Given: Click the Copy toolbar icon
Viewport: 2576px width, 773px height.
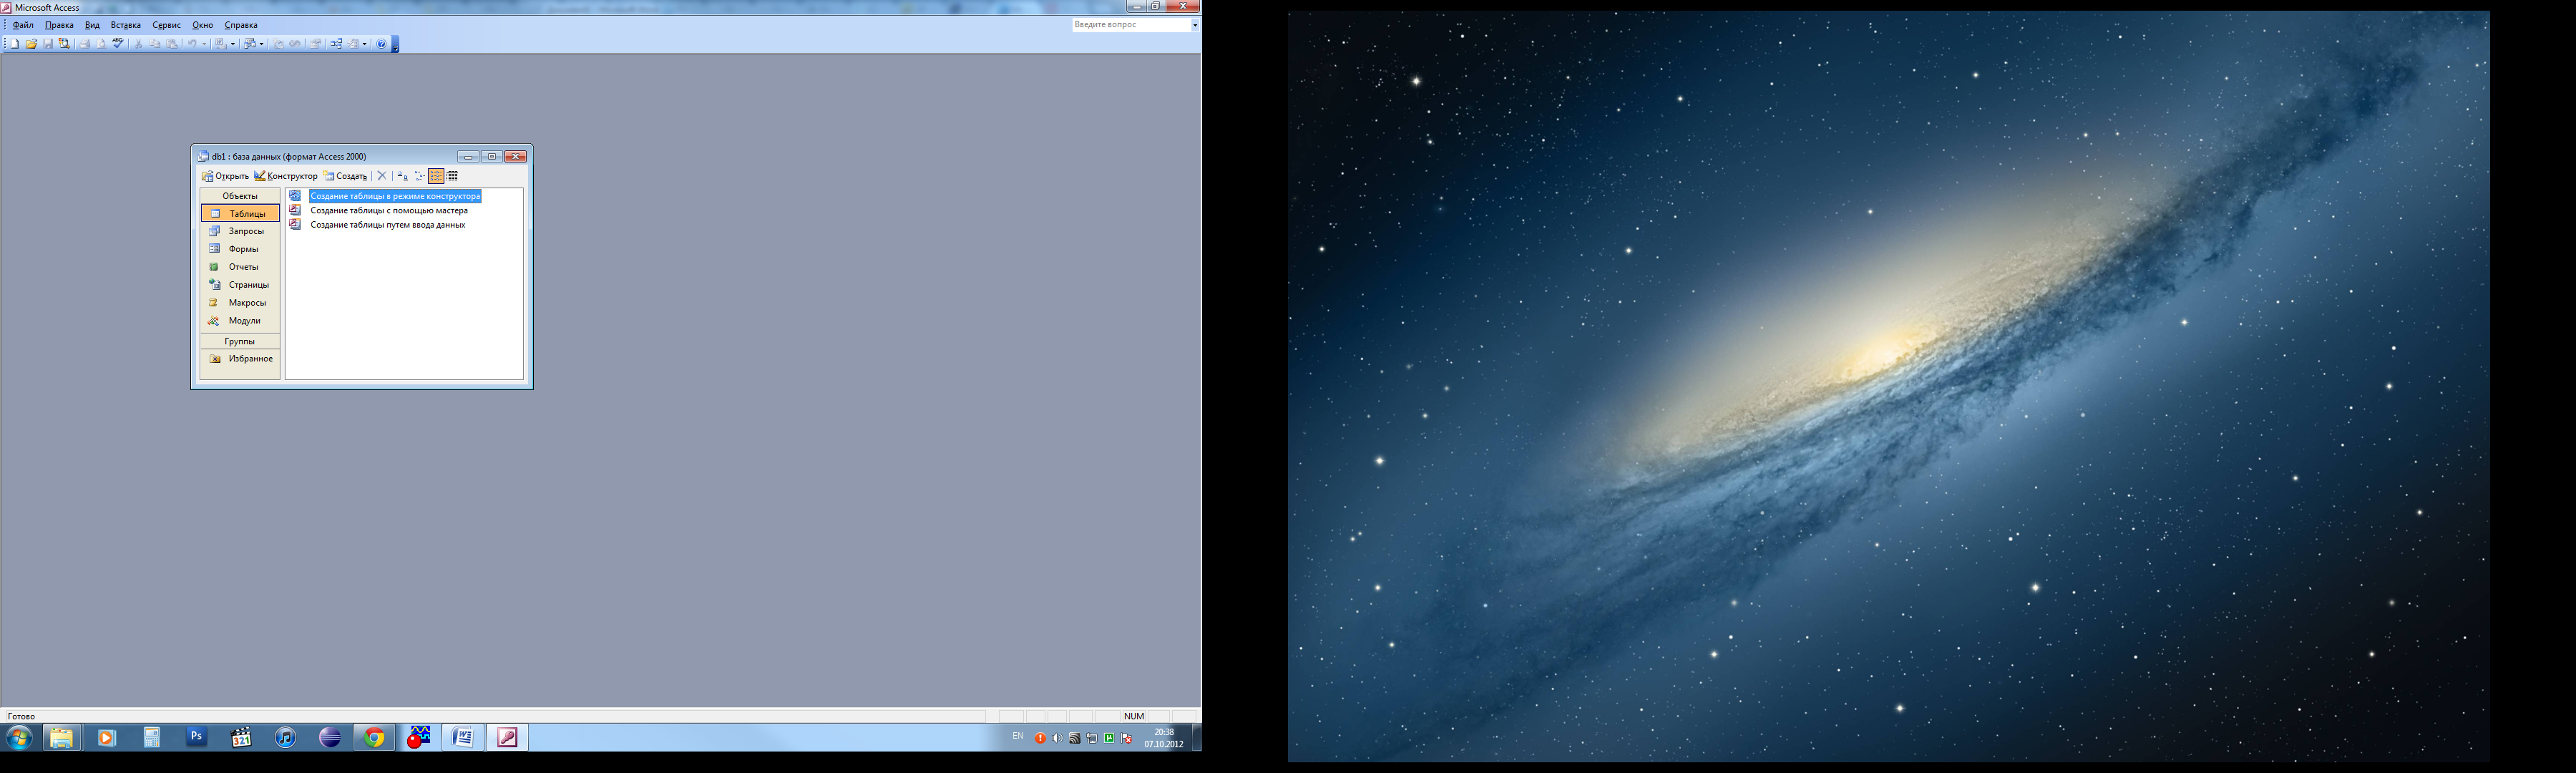Looking at the screenshot, I should 155,44.
